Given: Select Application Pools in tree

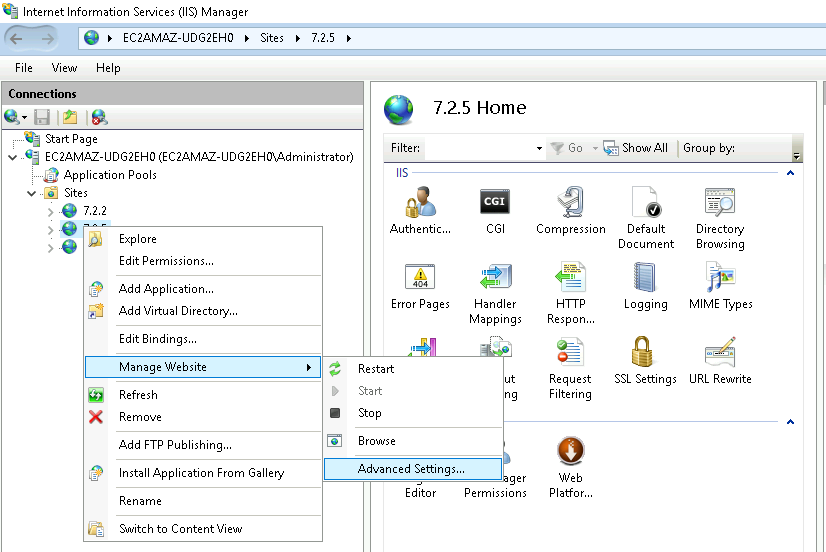Looking at the screenshot, I should (110, 175).
